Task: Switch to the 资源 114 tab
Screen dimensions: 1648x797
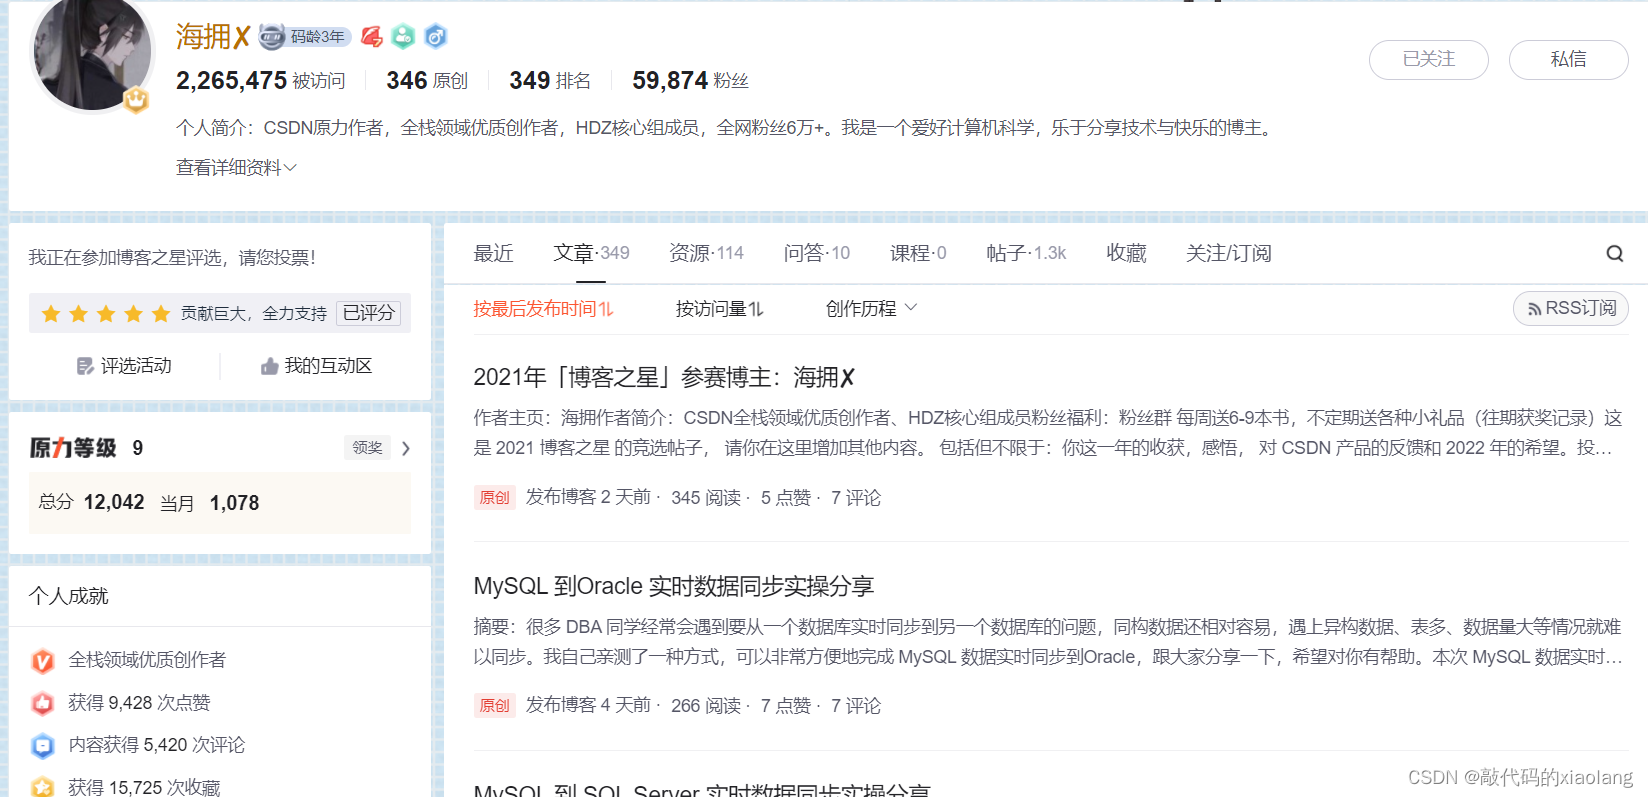Action: 706,253
